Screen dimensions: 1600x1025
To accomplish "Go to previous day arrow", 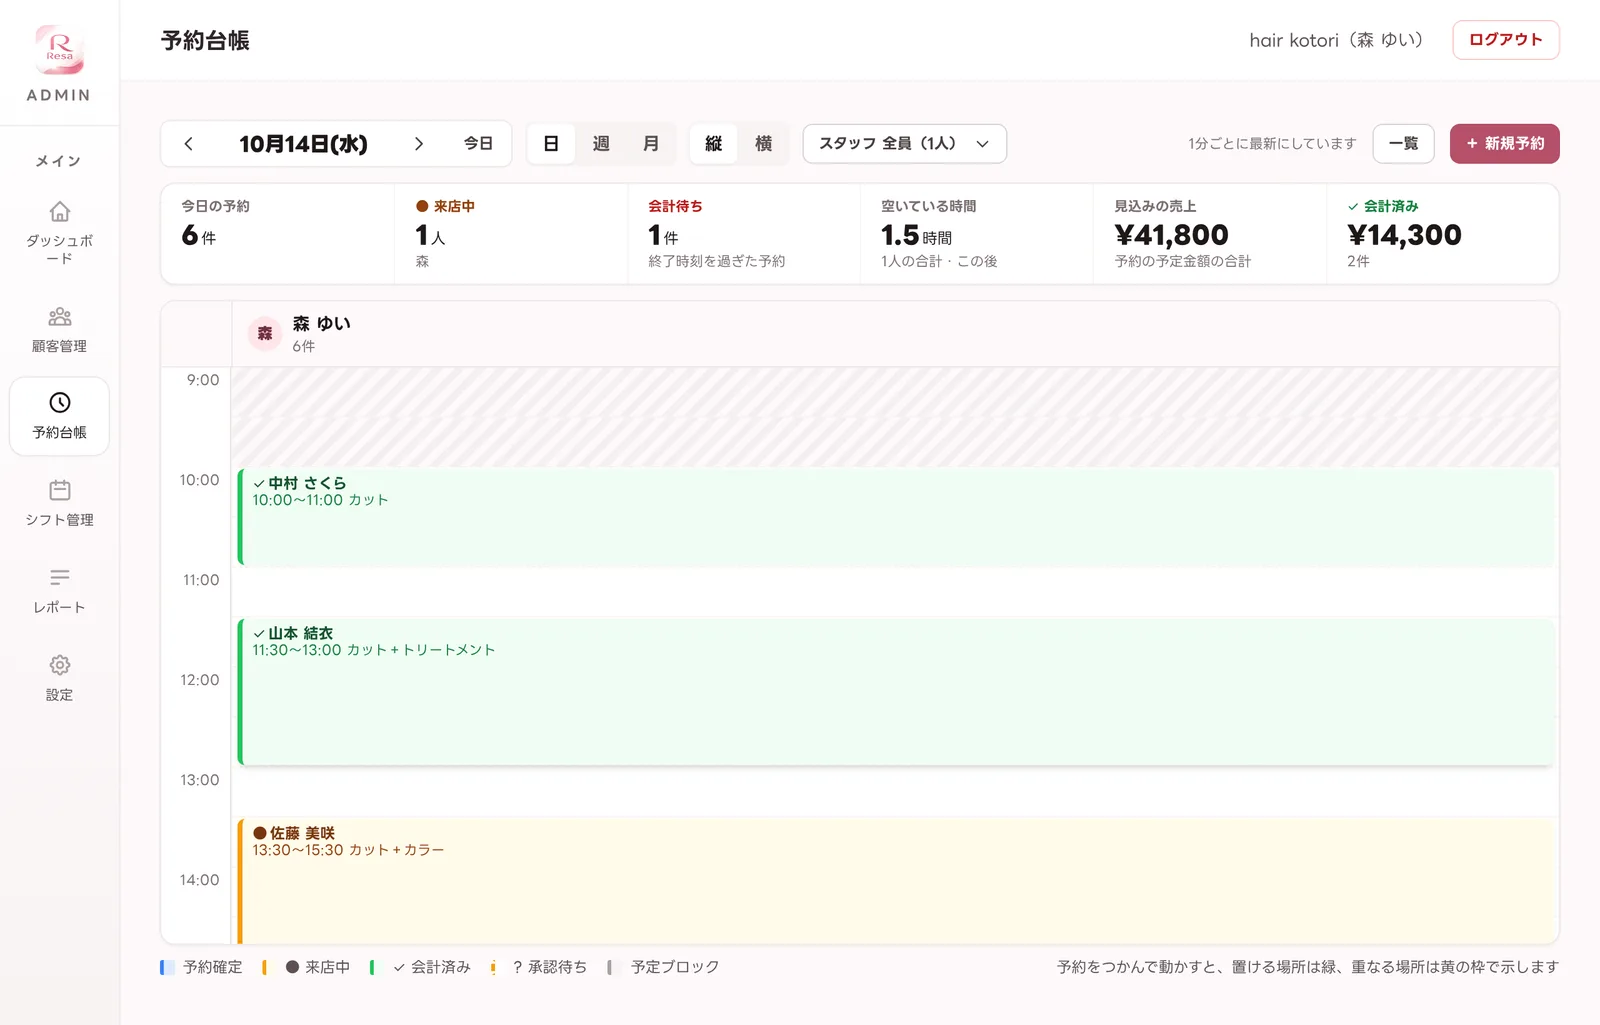I will [188, 144].
